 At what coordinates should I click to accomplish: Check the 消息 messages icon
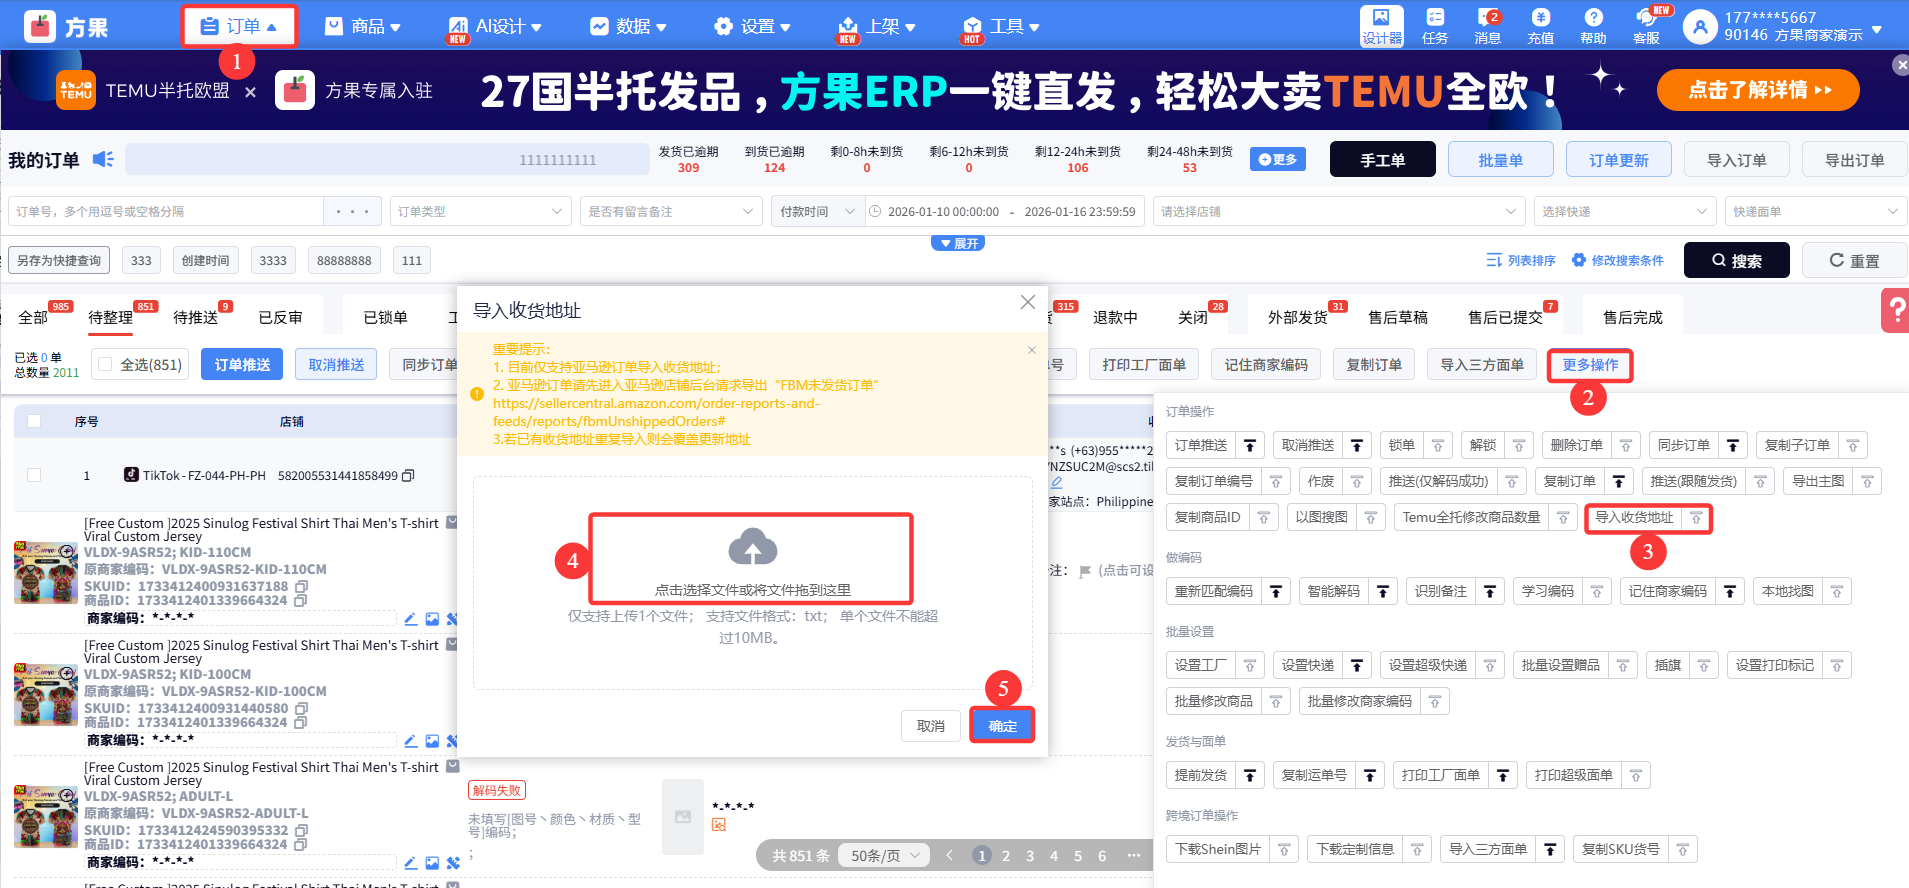tap(1488, 26)
